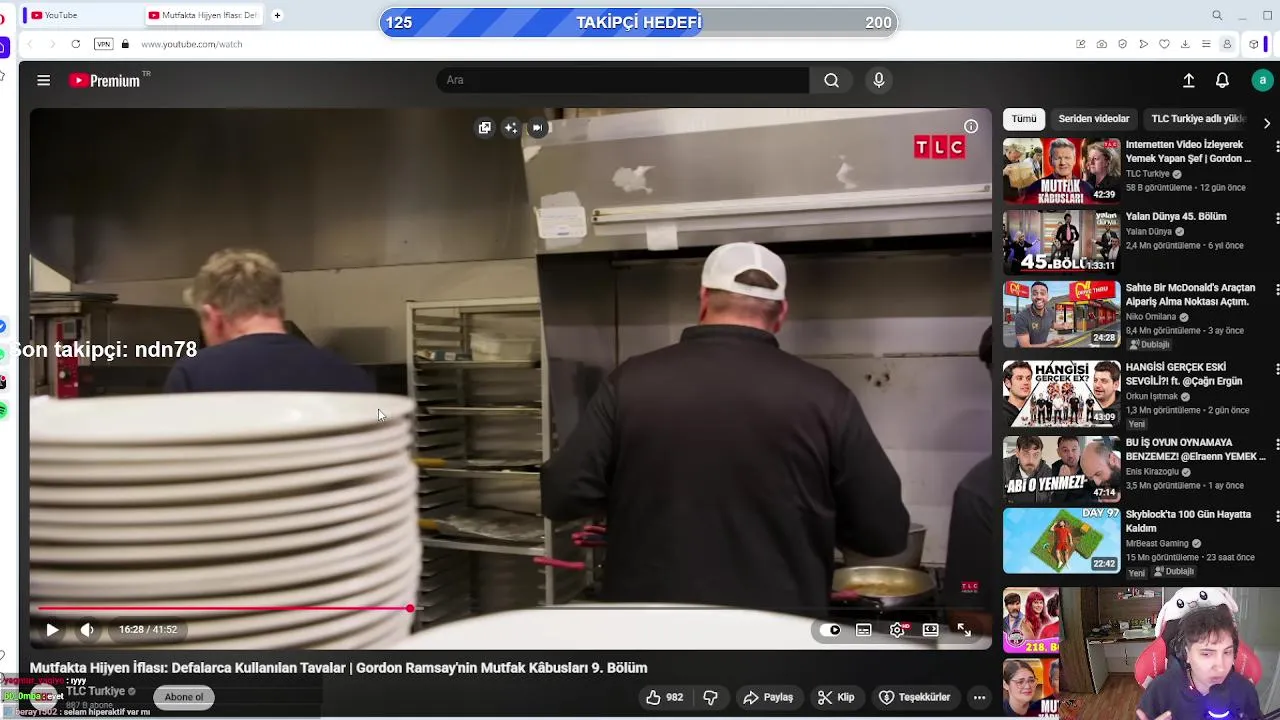
Task: Open more actions three-dot menu
Action: 979,697
